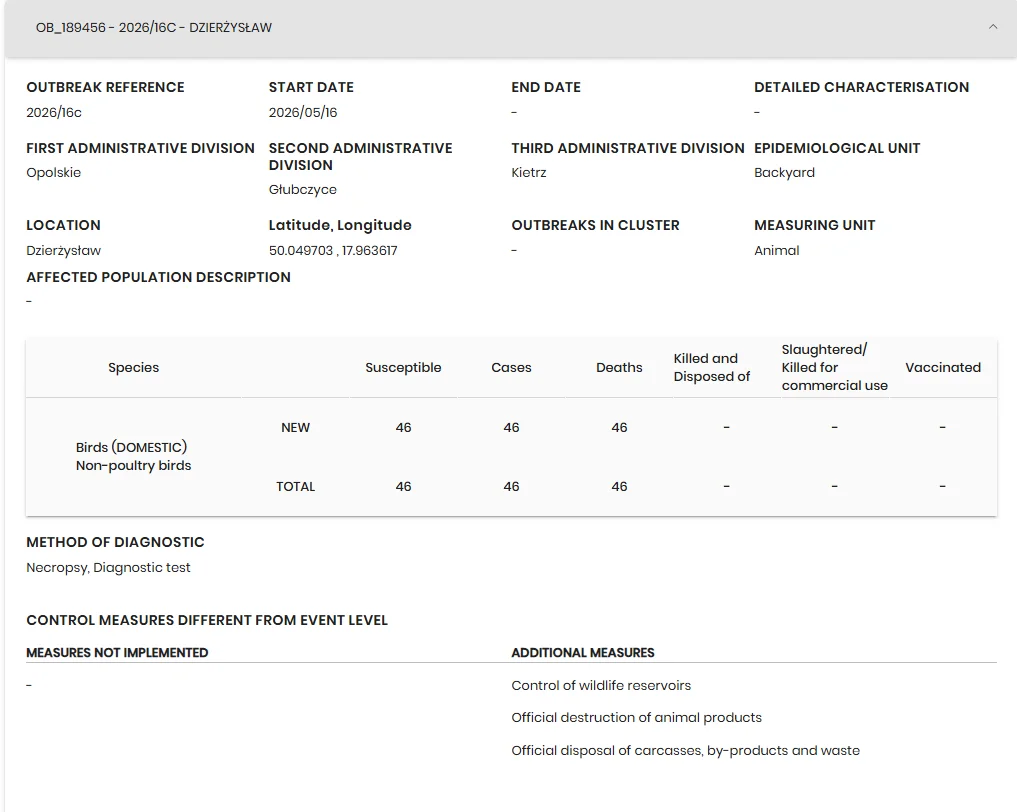Viewport: 1017px width, 812px height.
Task: Select the NEW row label
Action: click(295, 427)
